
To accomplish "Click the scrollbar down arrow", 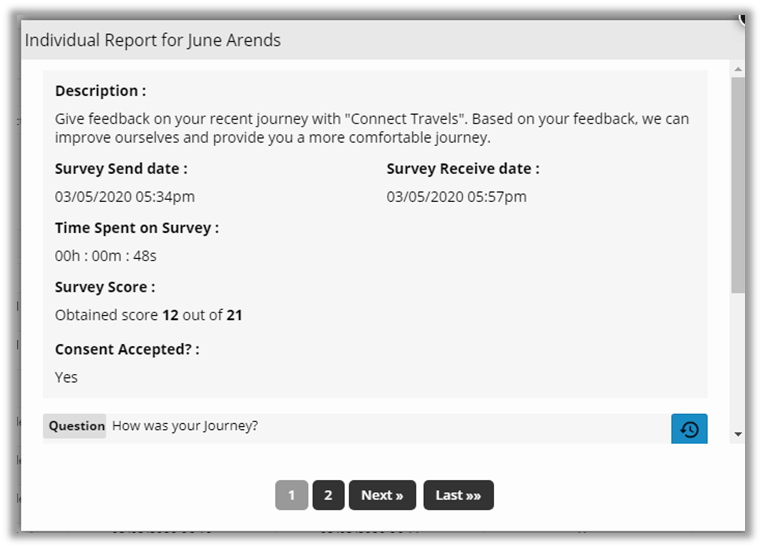I will 738,434.
